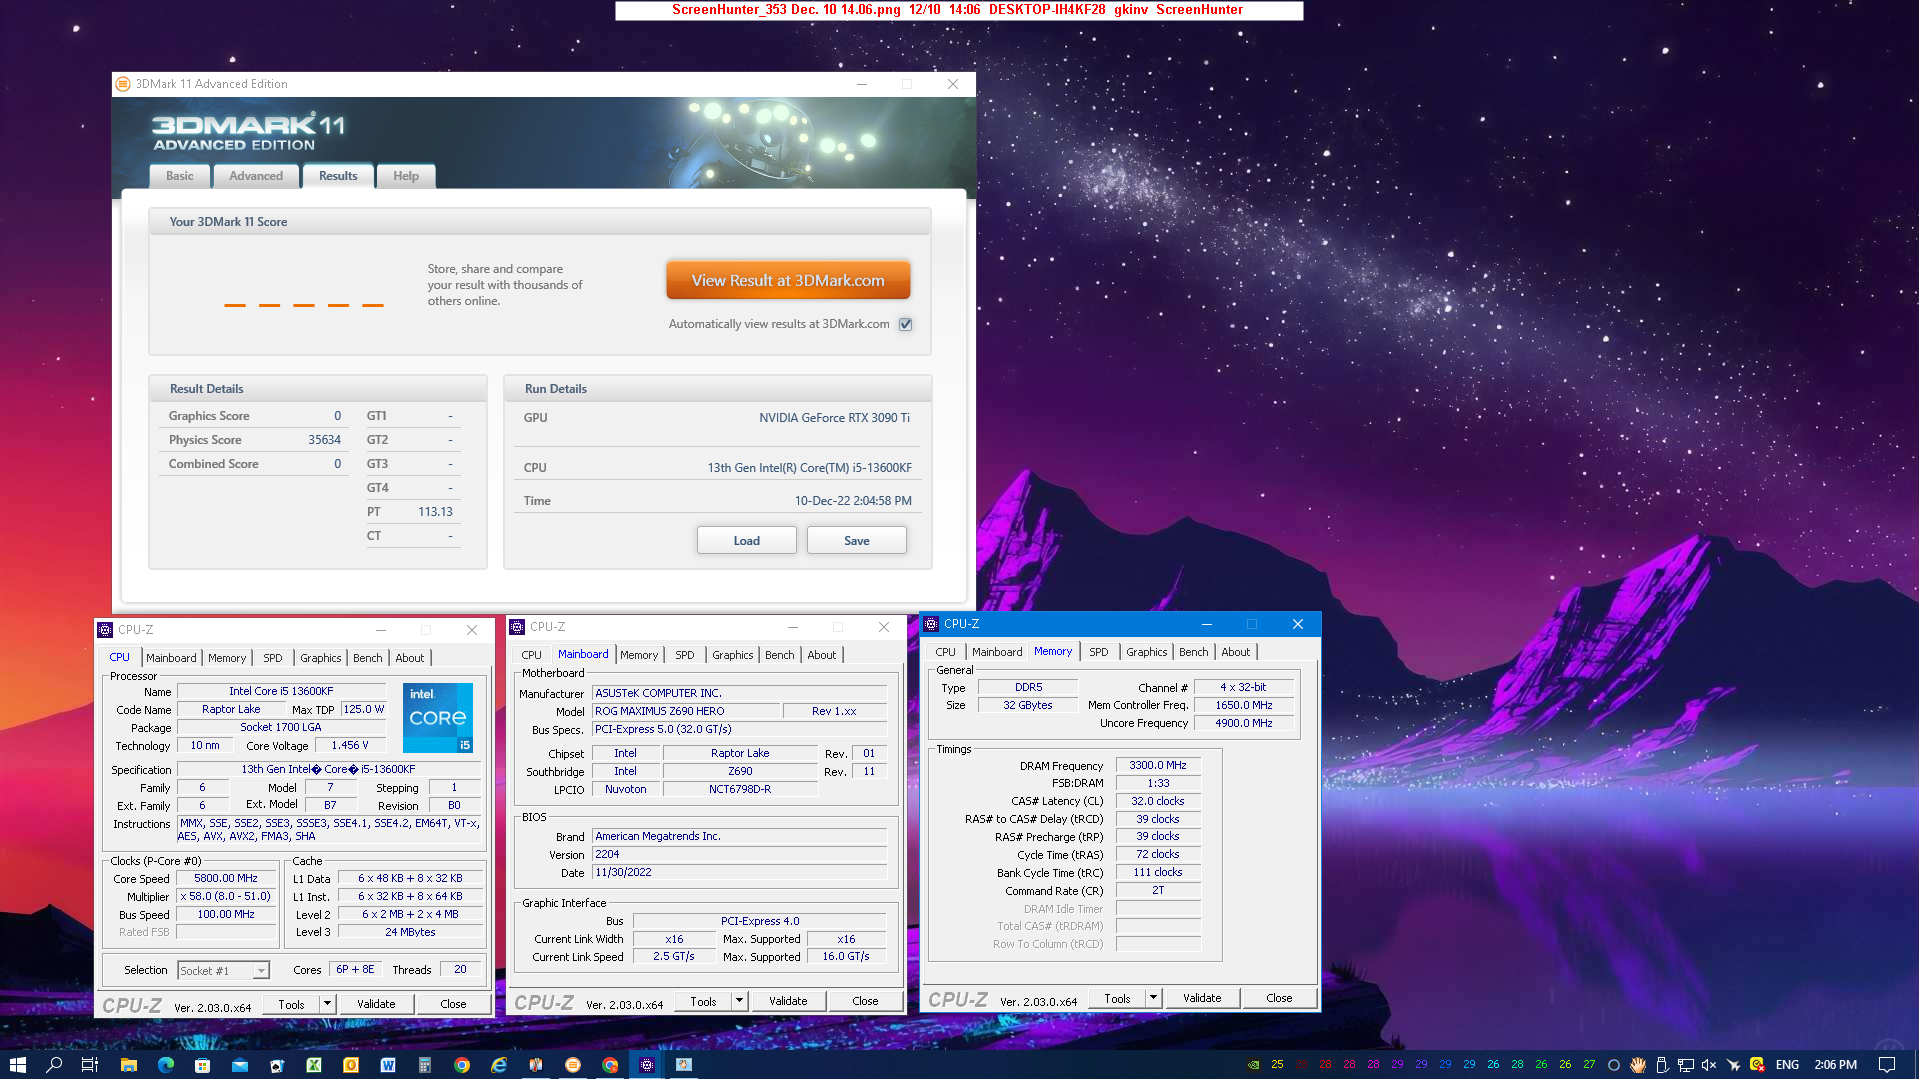This screenshot has height=1079, width=1919.
Task: Open Internet Explorer taskbar icon
Action: (x=499, y=1064)
